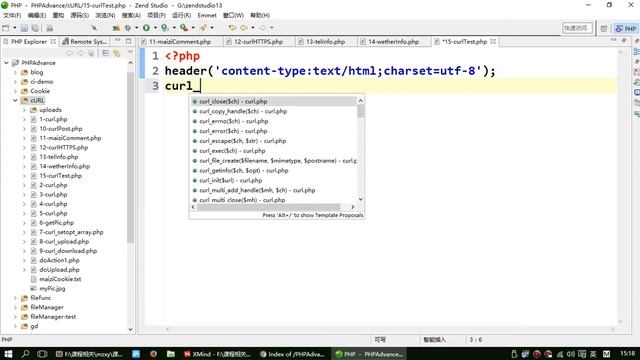Select myPic.jpg file
The image size is (640, 360).
(x=52, y=289)
